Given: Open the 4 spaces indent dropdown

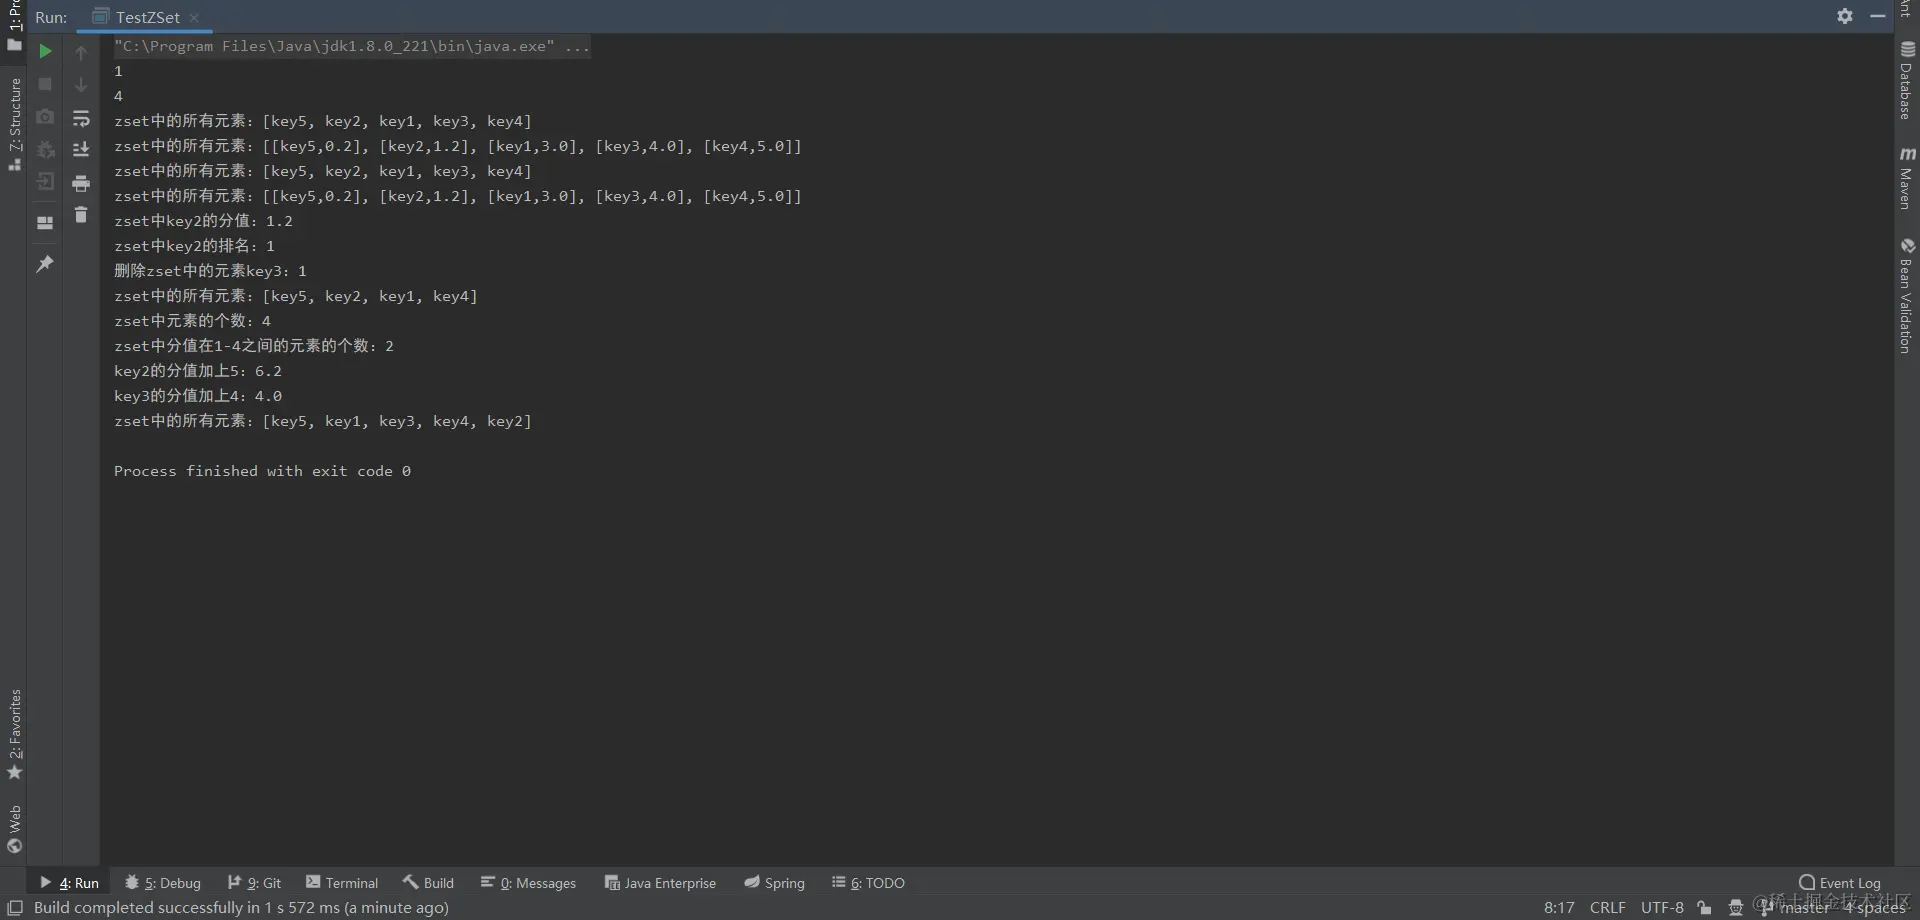Looking at the screenshot, I should tap(1875, 908).
